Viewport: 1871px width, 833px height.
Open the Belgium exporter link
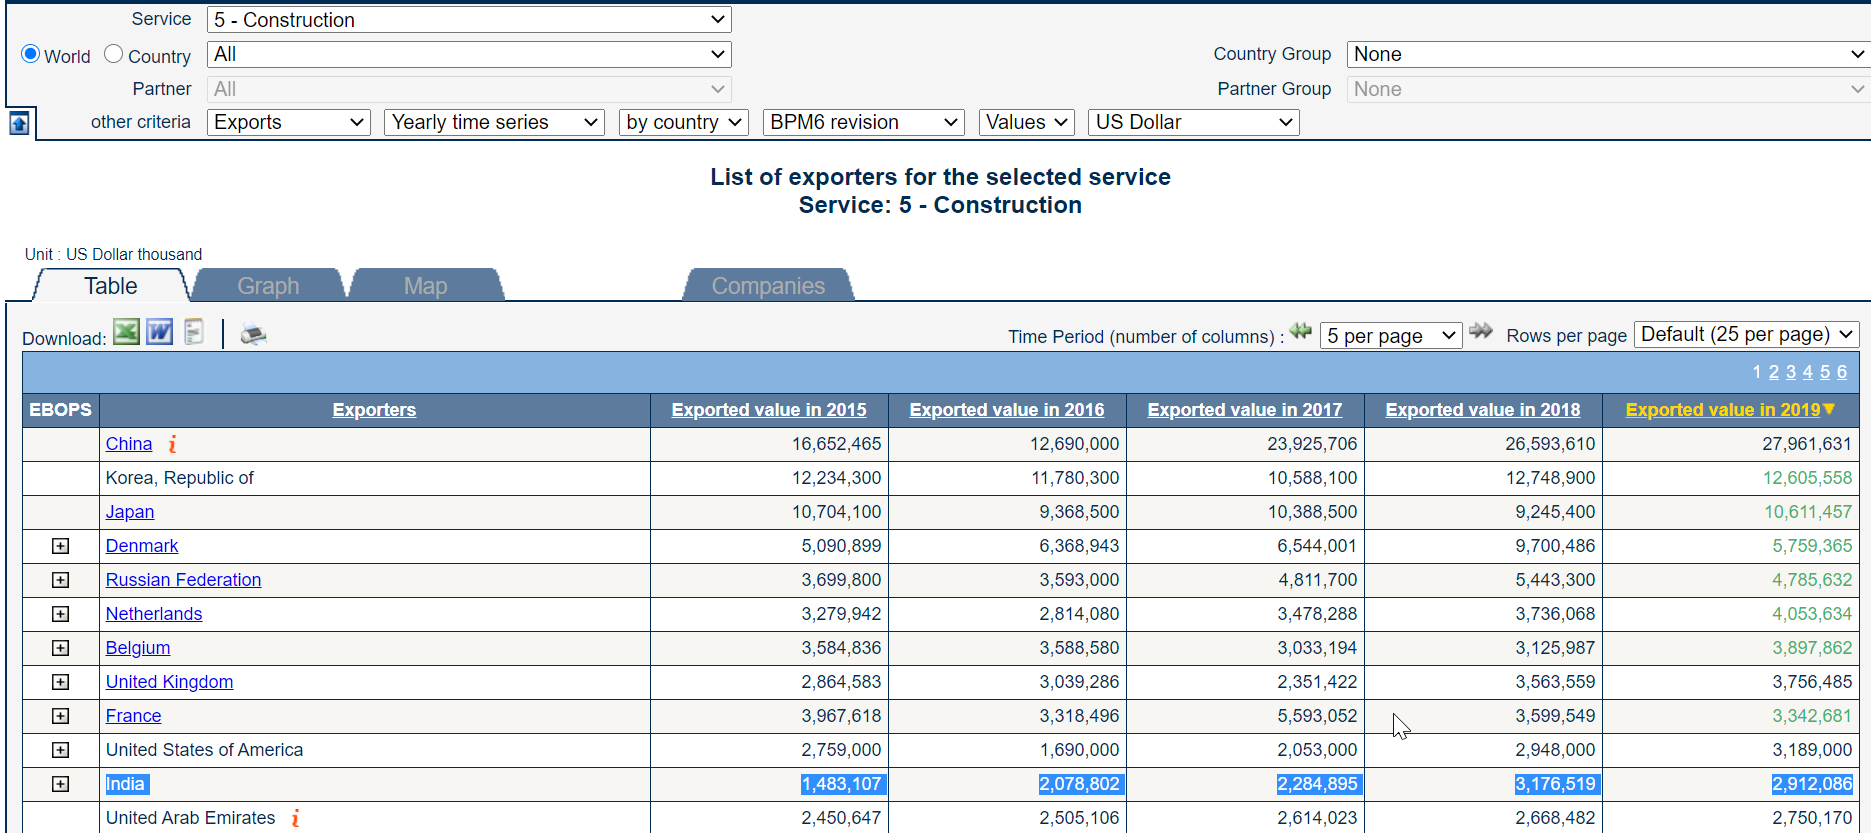coord(138,648)
